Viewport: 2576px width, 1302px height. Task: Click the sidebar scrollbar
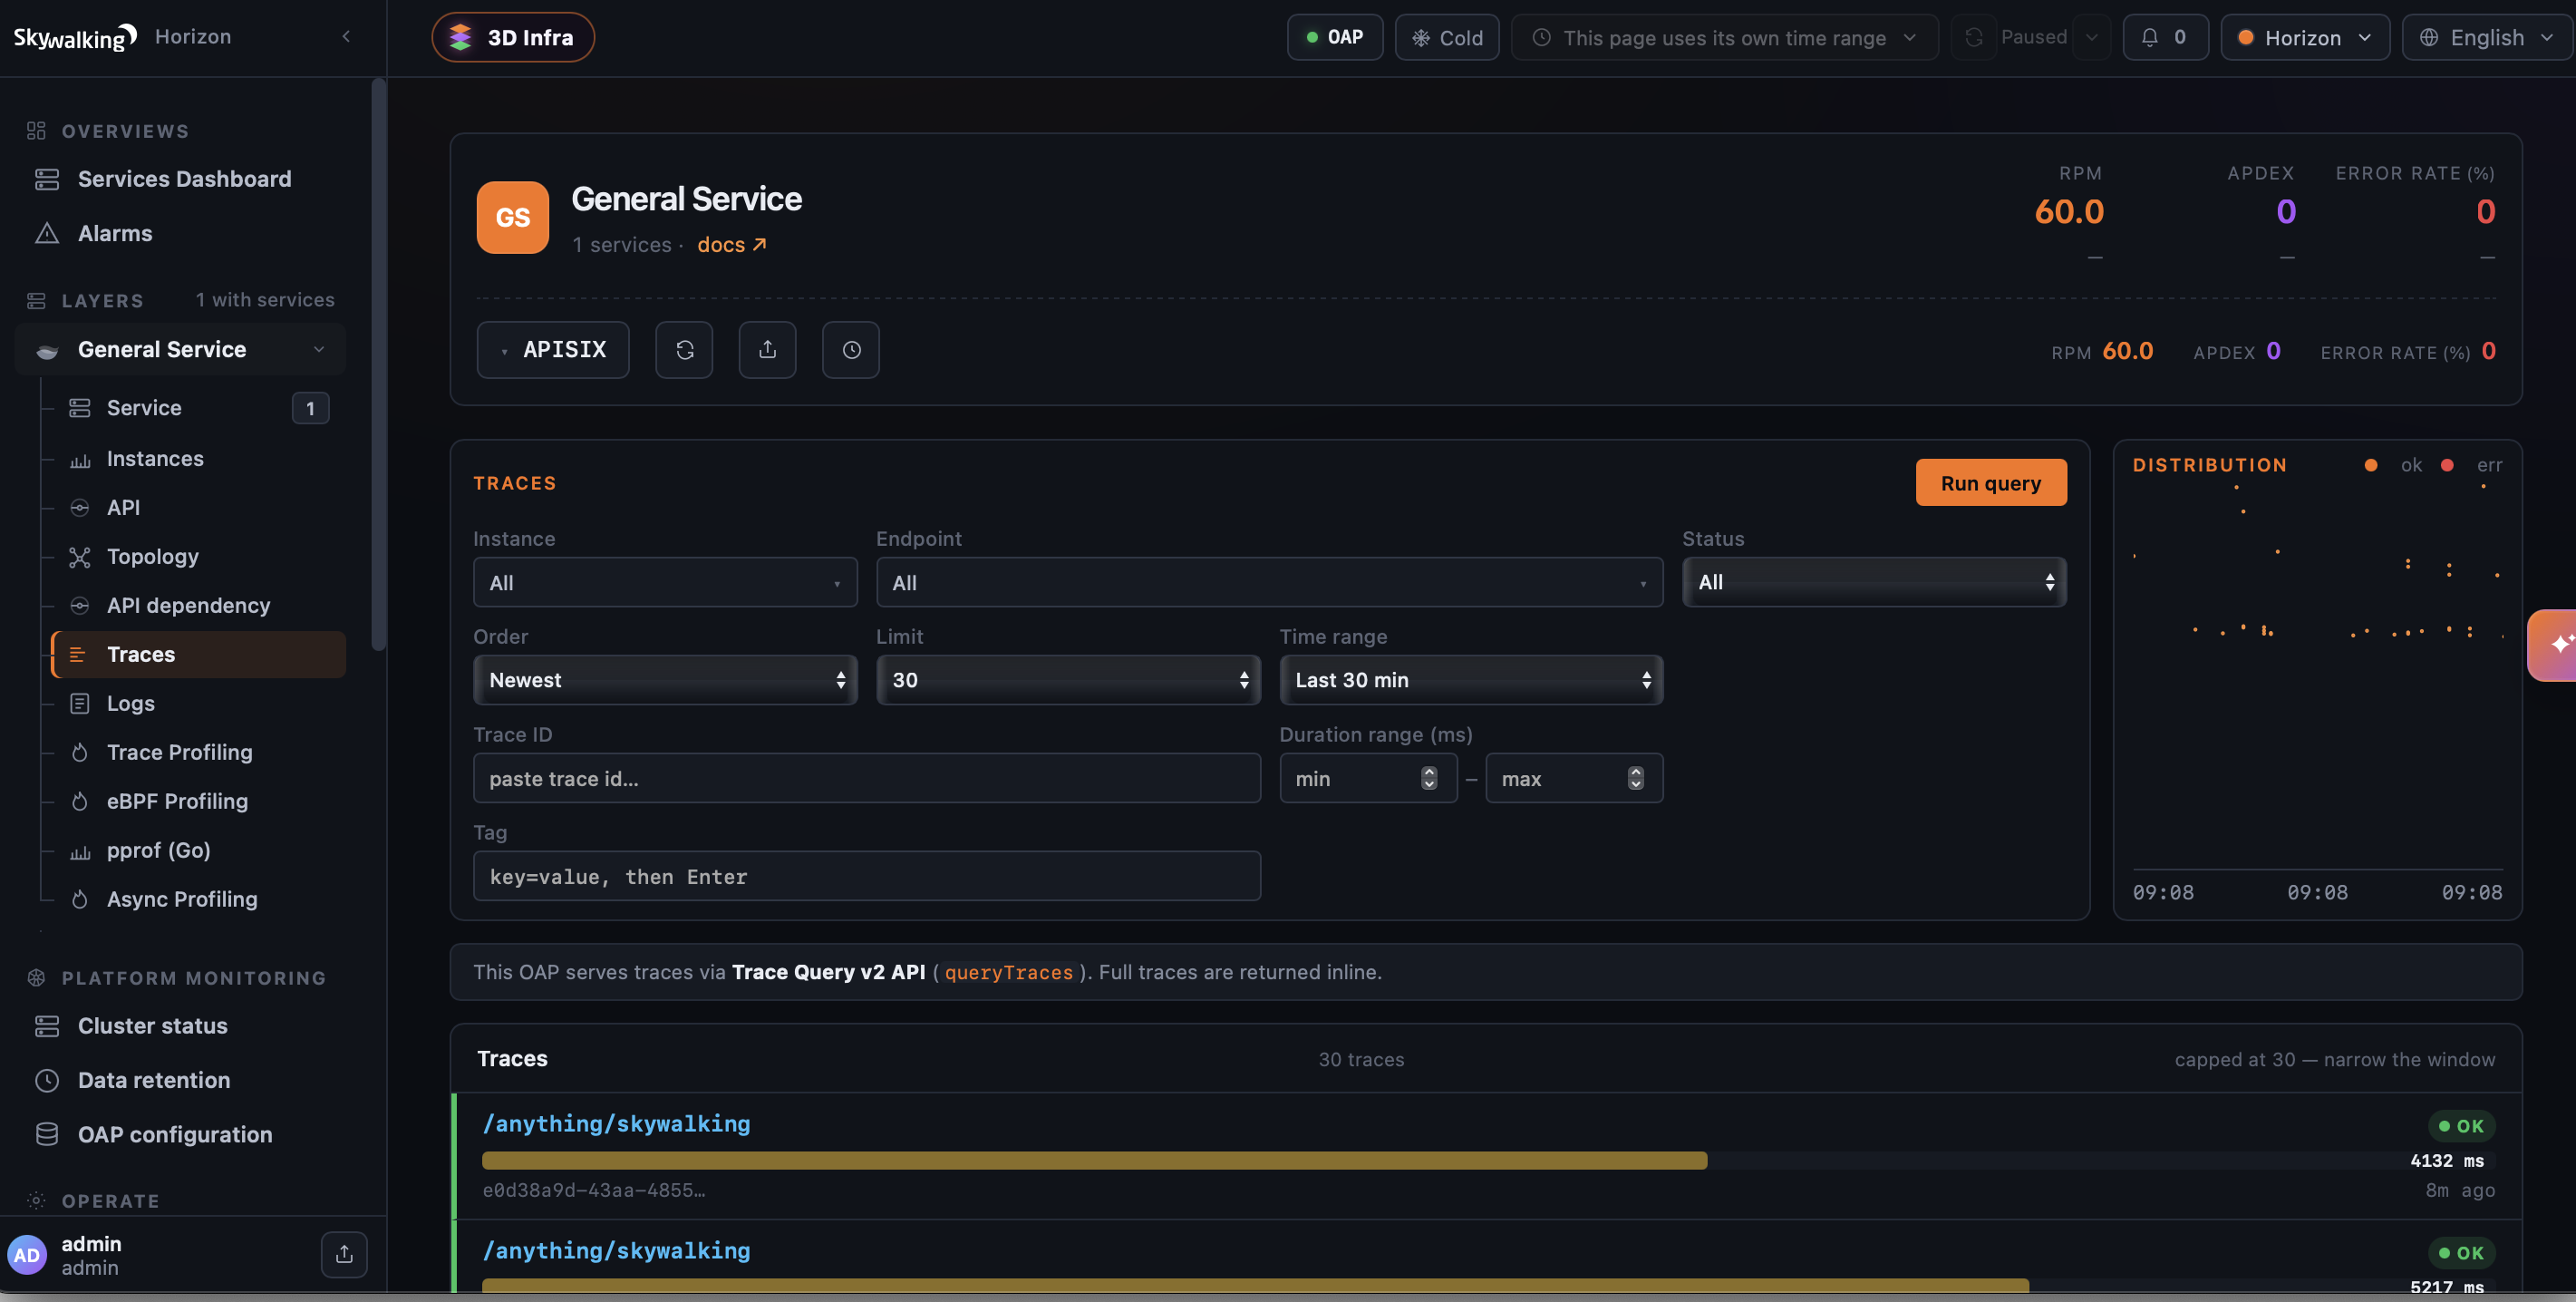pyautogui.click(x=378, y=365)
